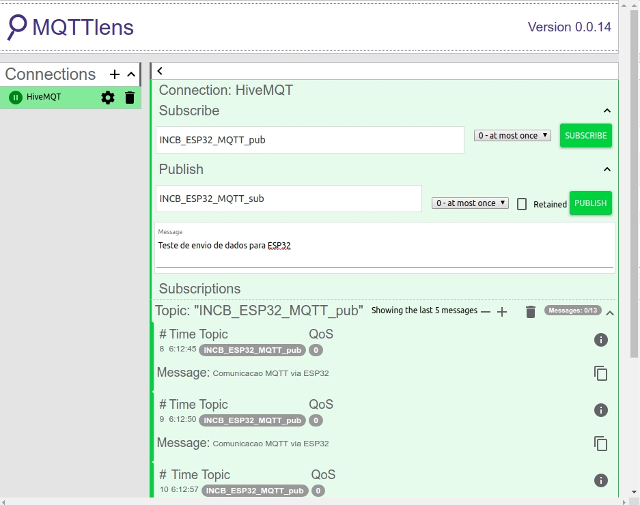Copy message 8 content
The width and height of the screenshot is (640, 505).
coord(601,374)
